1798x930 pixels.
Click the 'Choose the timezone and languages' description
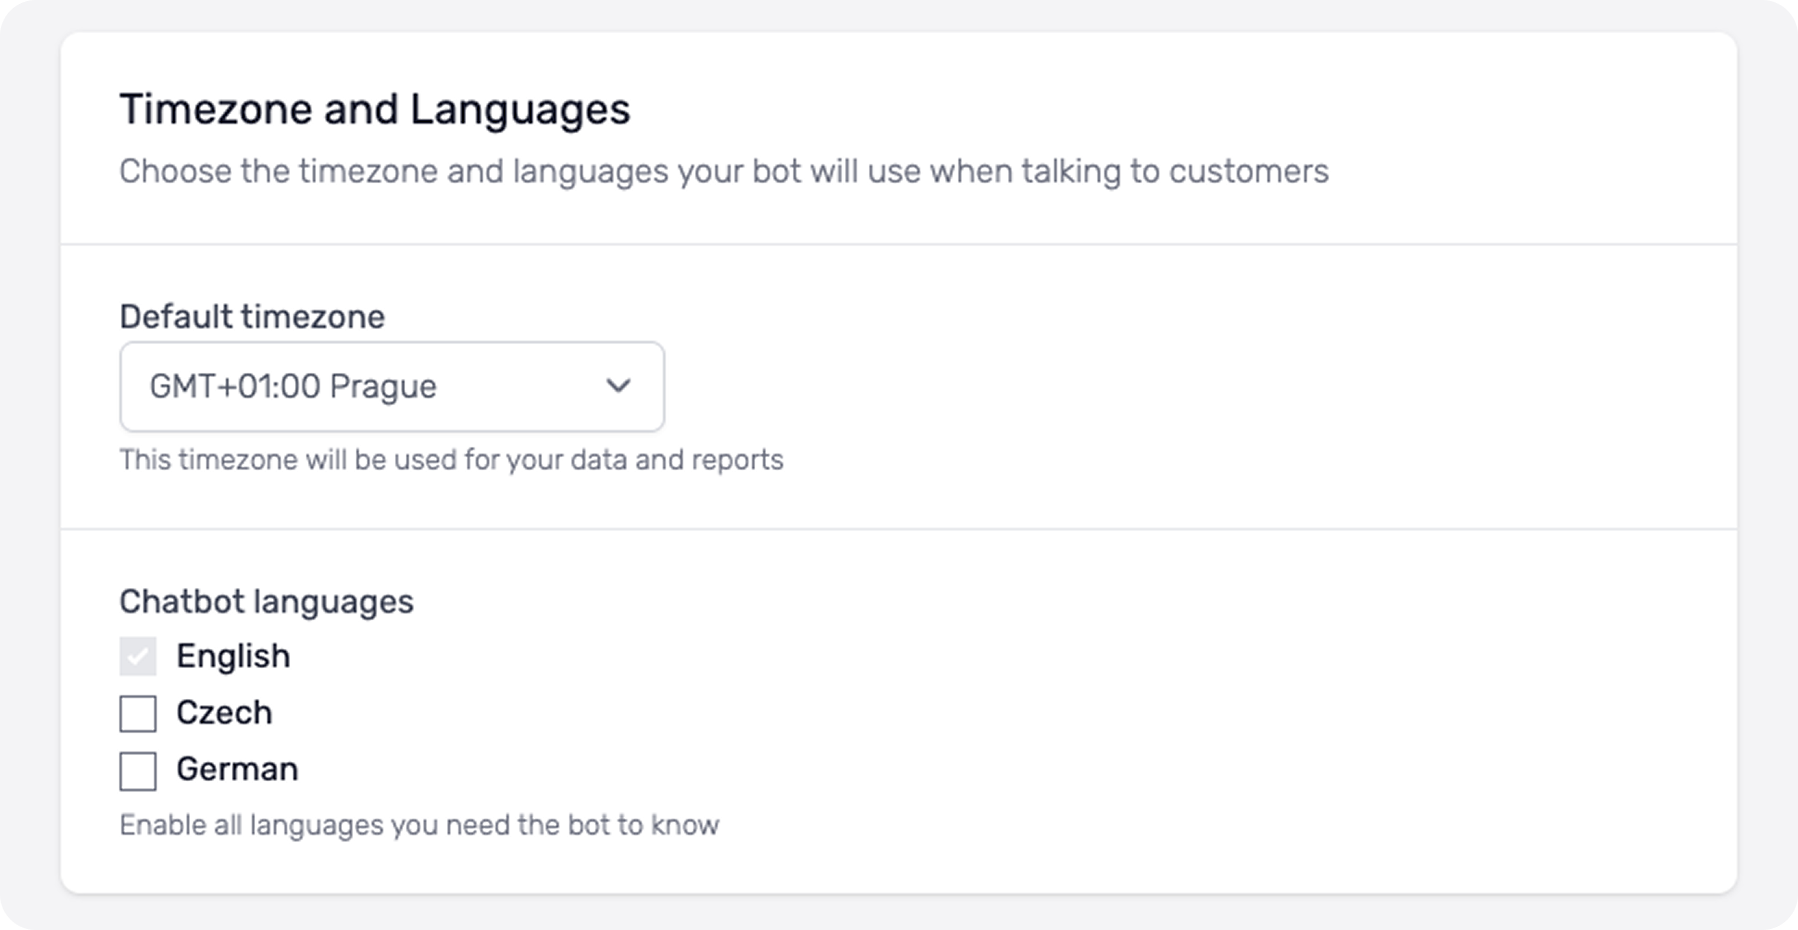click(x=724, y=172)
